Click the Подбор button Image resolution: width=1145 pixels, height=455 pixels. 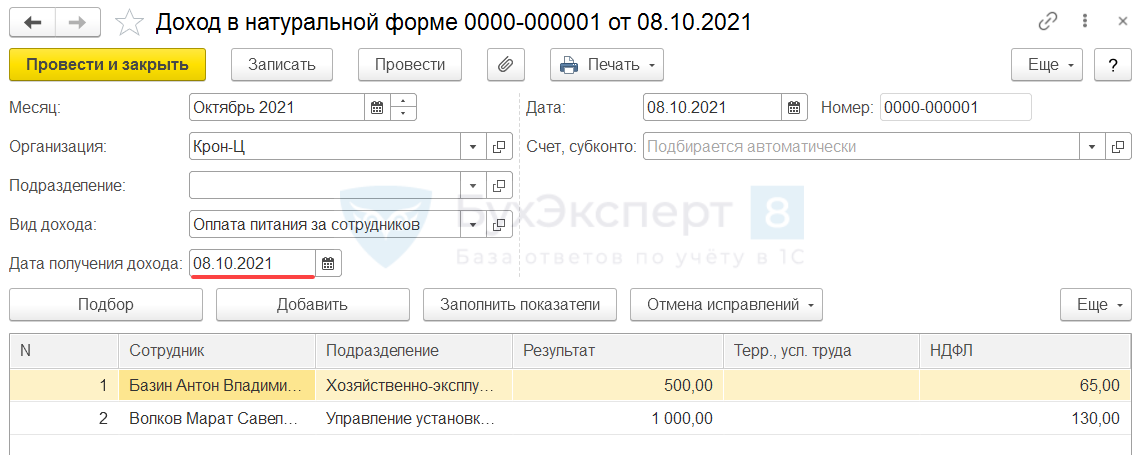click(x=106, y=305)
